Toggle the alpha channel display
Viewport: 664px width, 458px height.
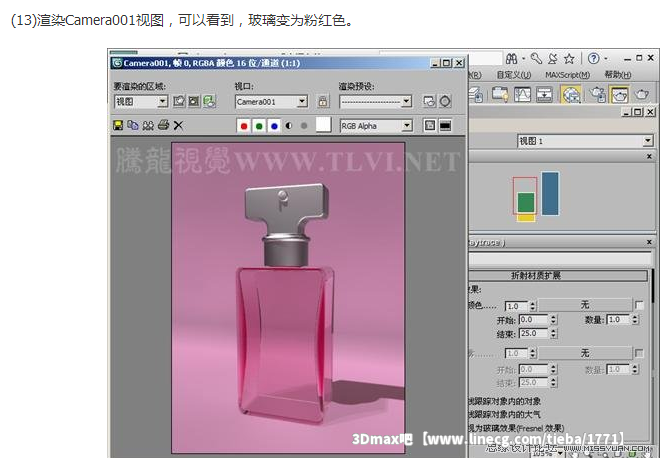click(289, 126)
